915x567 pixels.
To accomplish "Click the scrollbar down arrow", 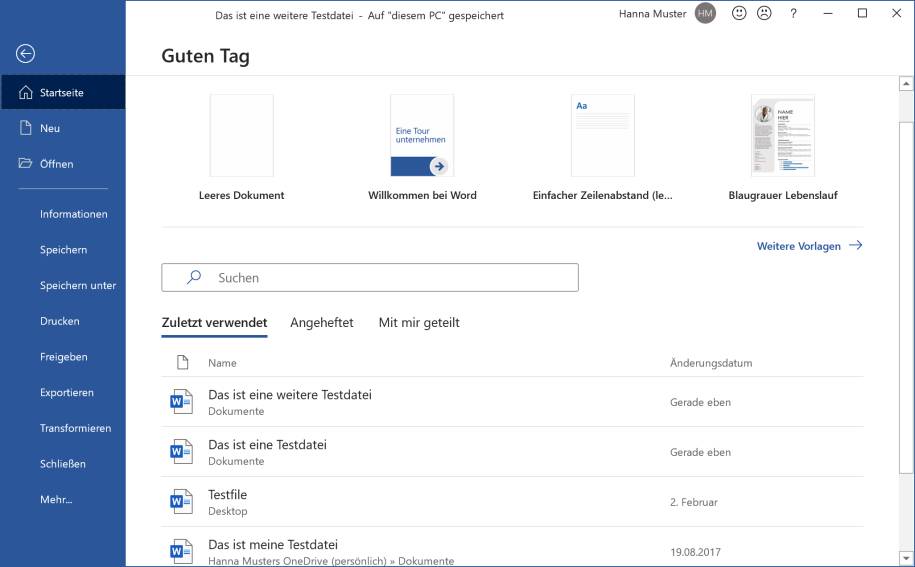I will pyautogui.click(x=906, y=558).
